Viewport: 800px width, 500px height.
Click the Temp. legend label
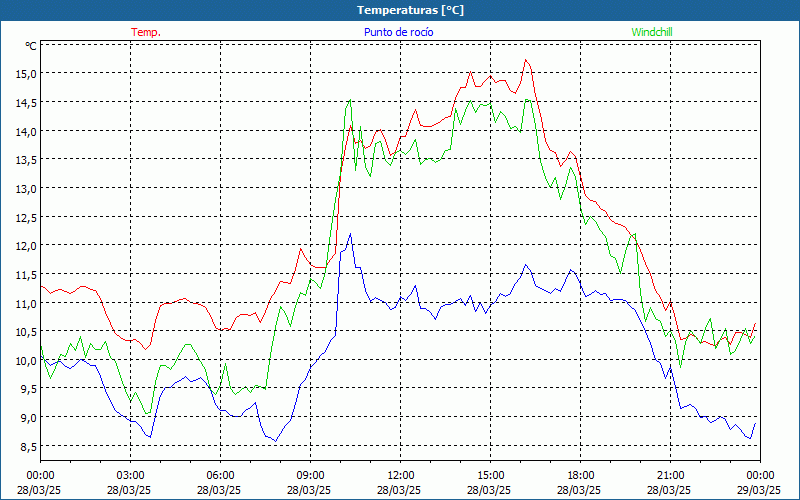pos(146,32)
